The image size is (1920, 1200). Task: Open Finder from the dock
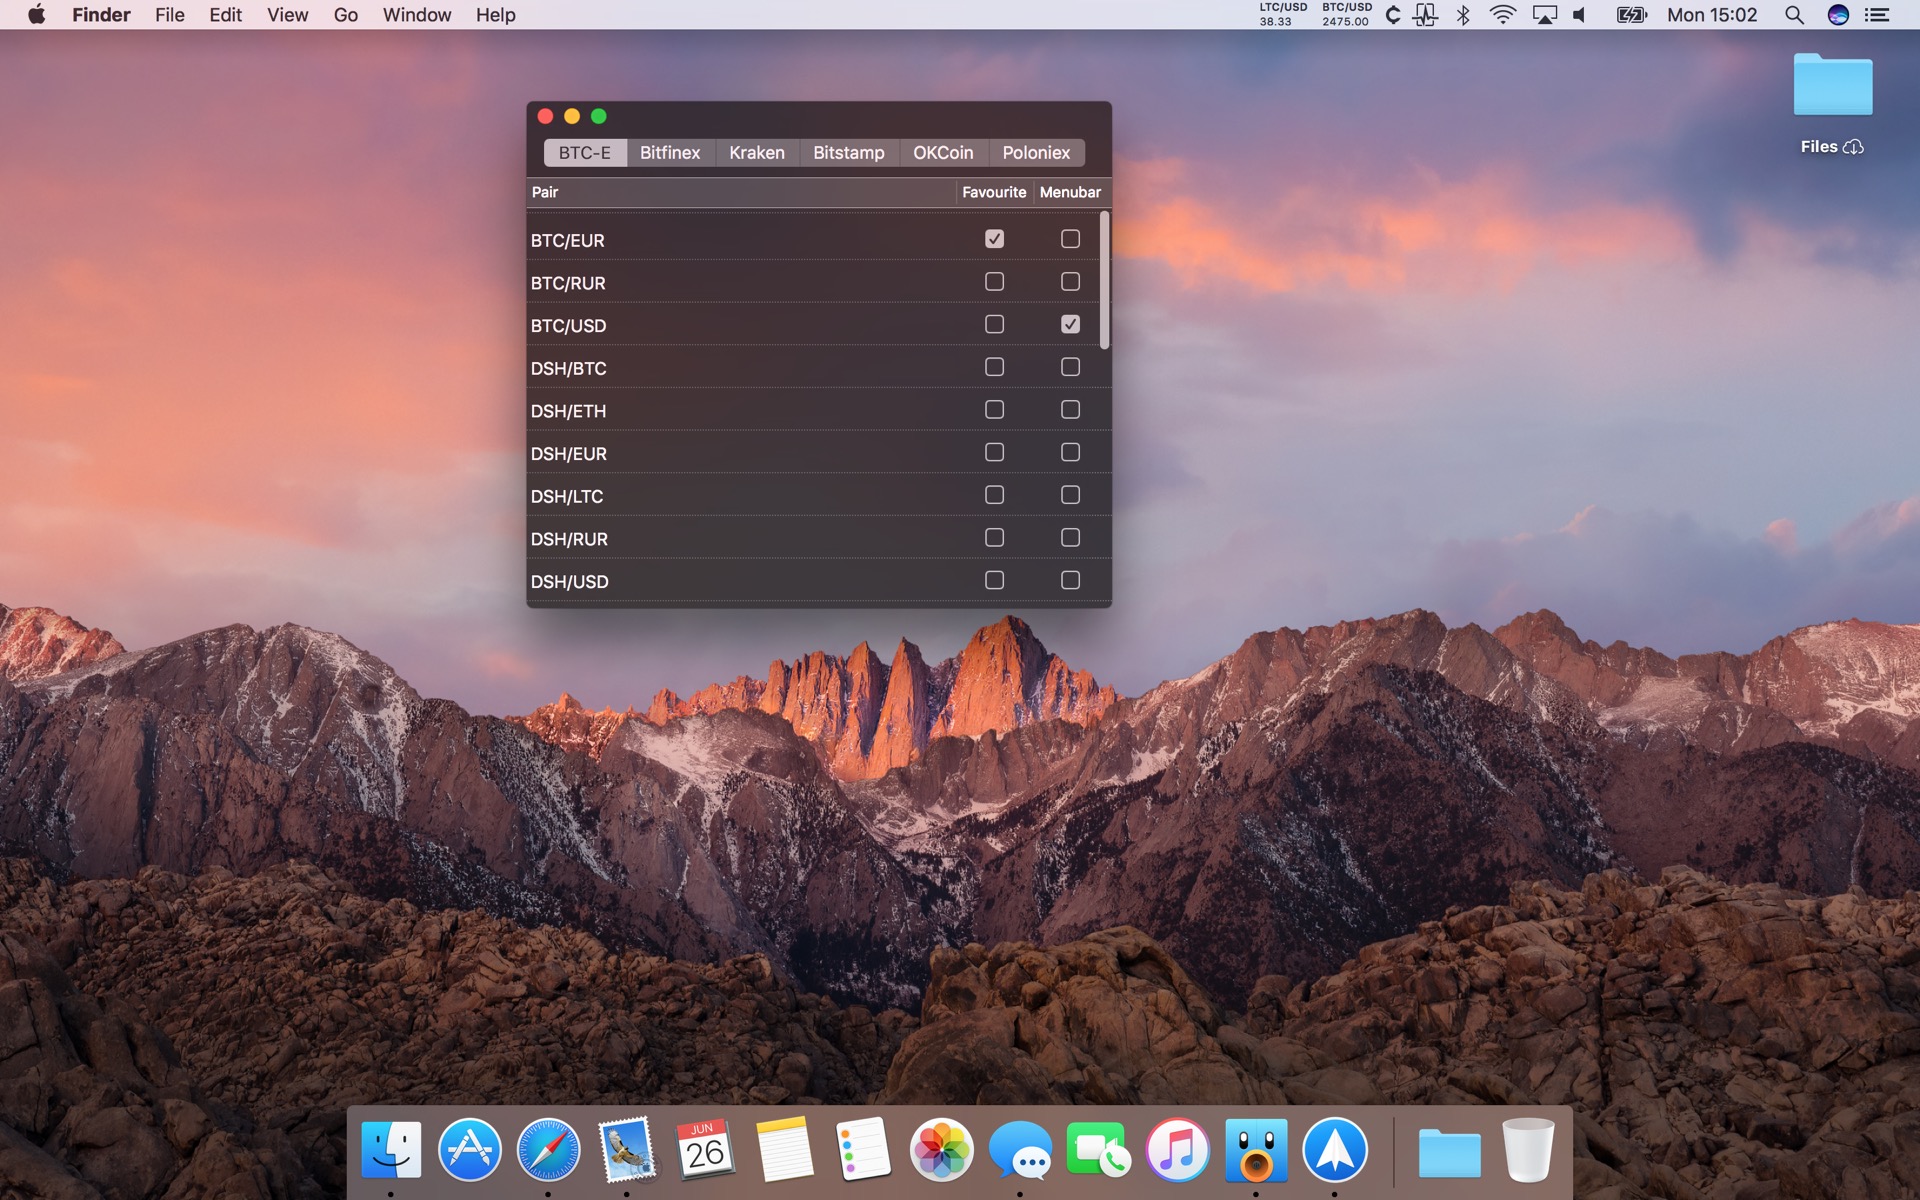tap(391, 1150)
